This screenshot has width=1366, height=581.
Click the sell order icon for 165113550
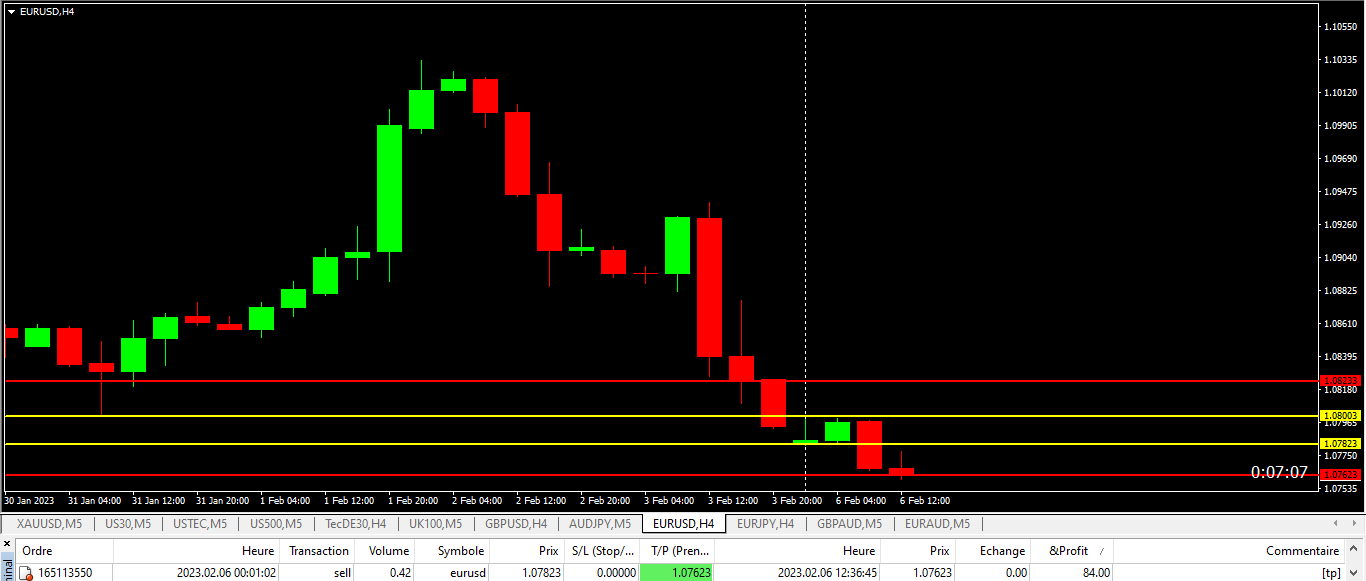coord(26,573)
